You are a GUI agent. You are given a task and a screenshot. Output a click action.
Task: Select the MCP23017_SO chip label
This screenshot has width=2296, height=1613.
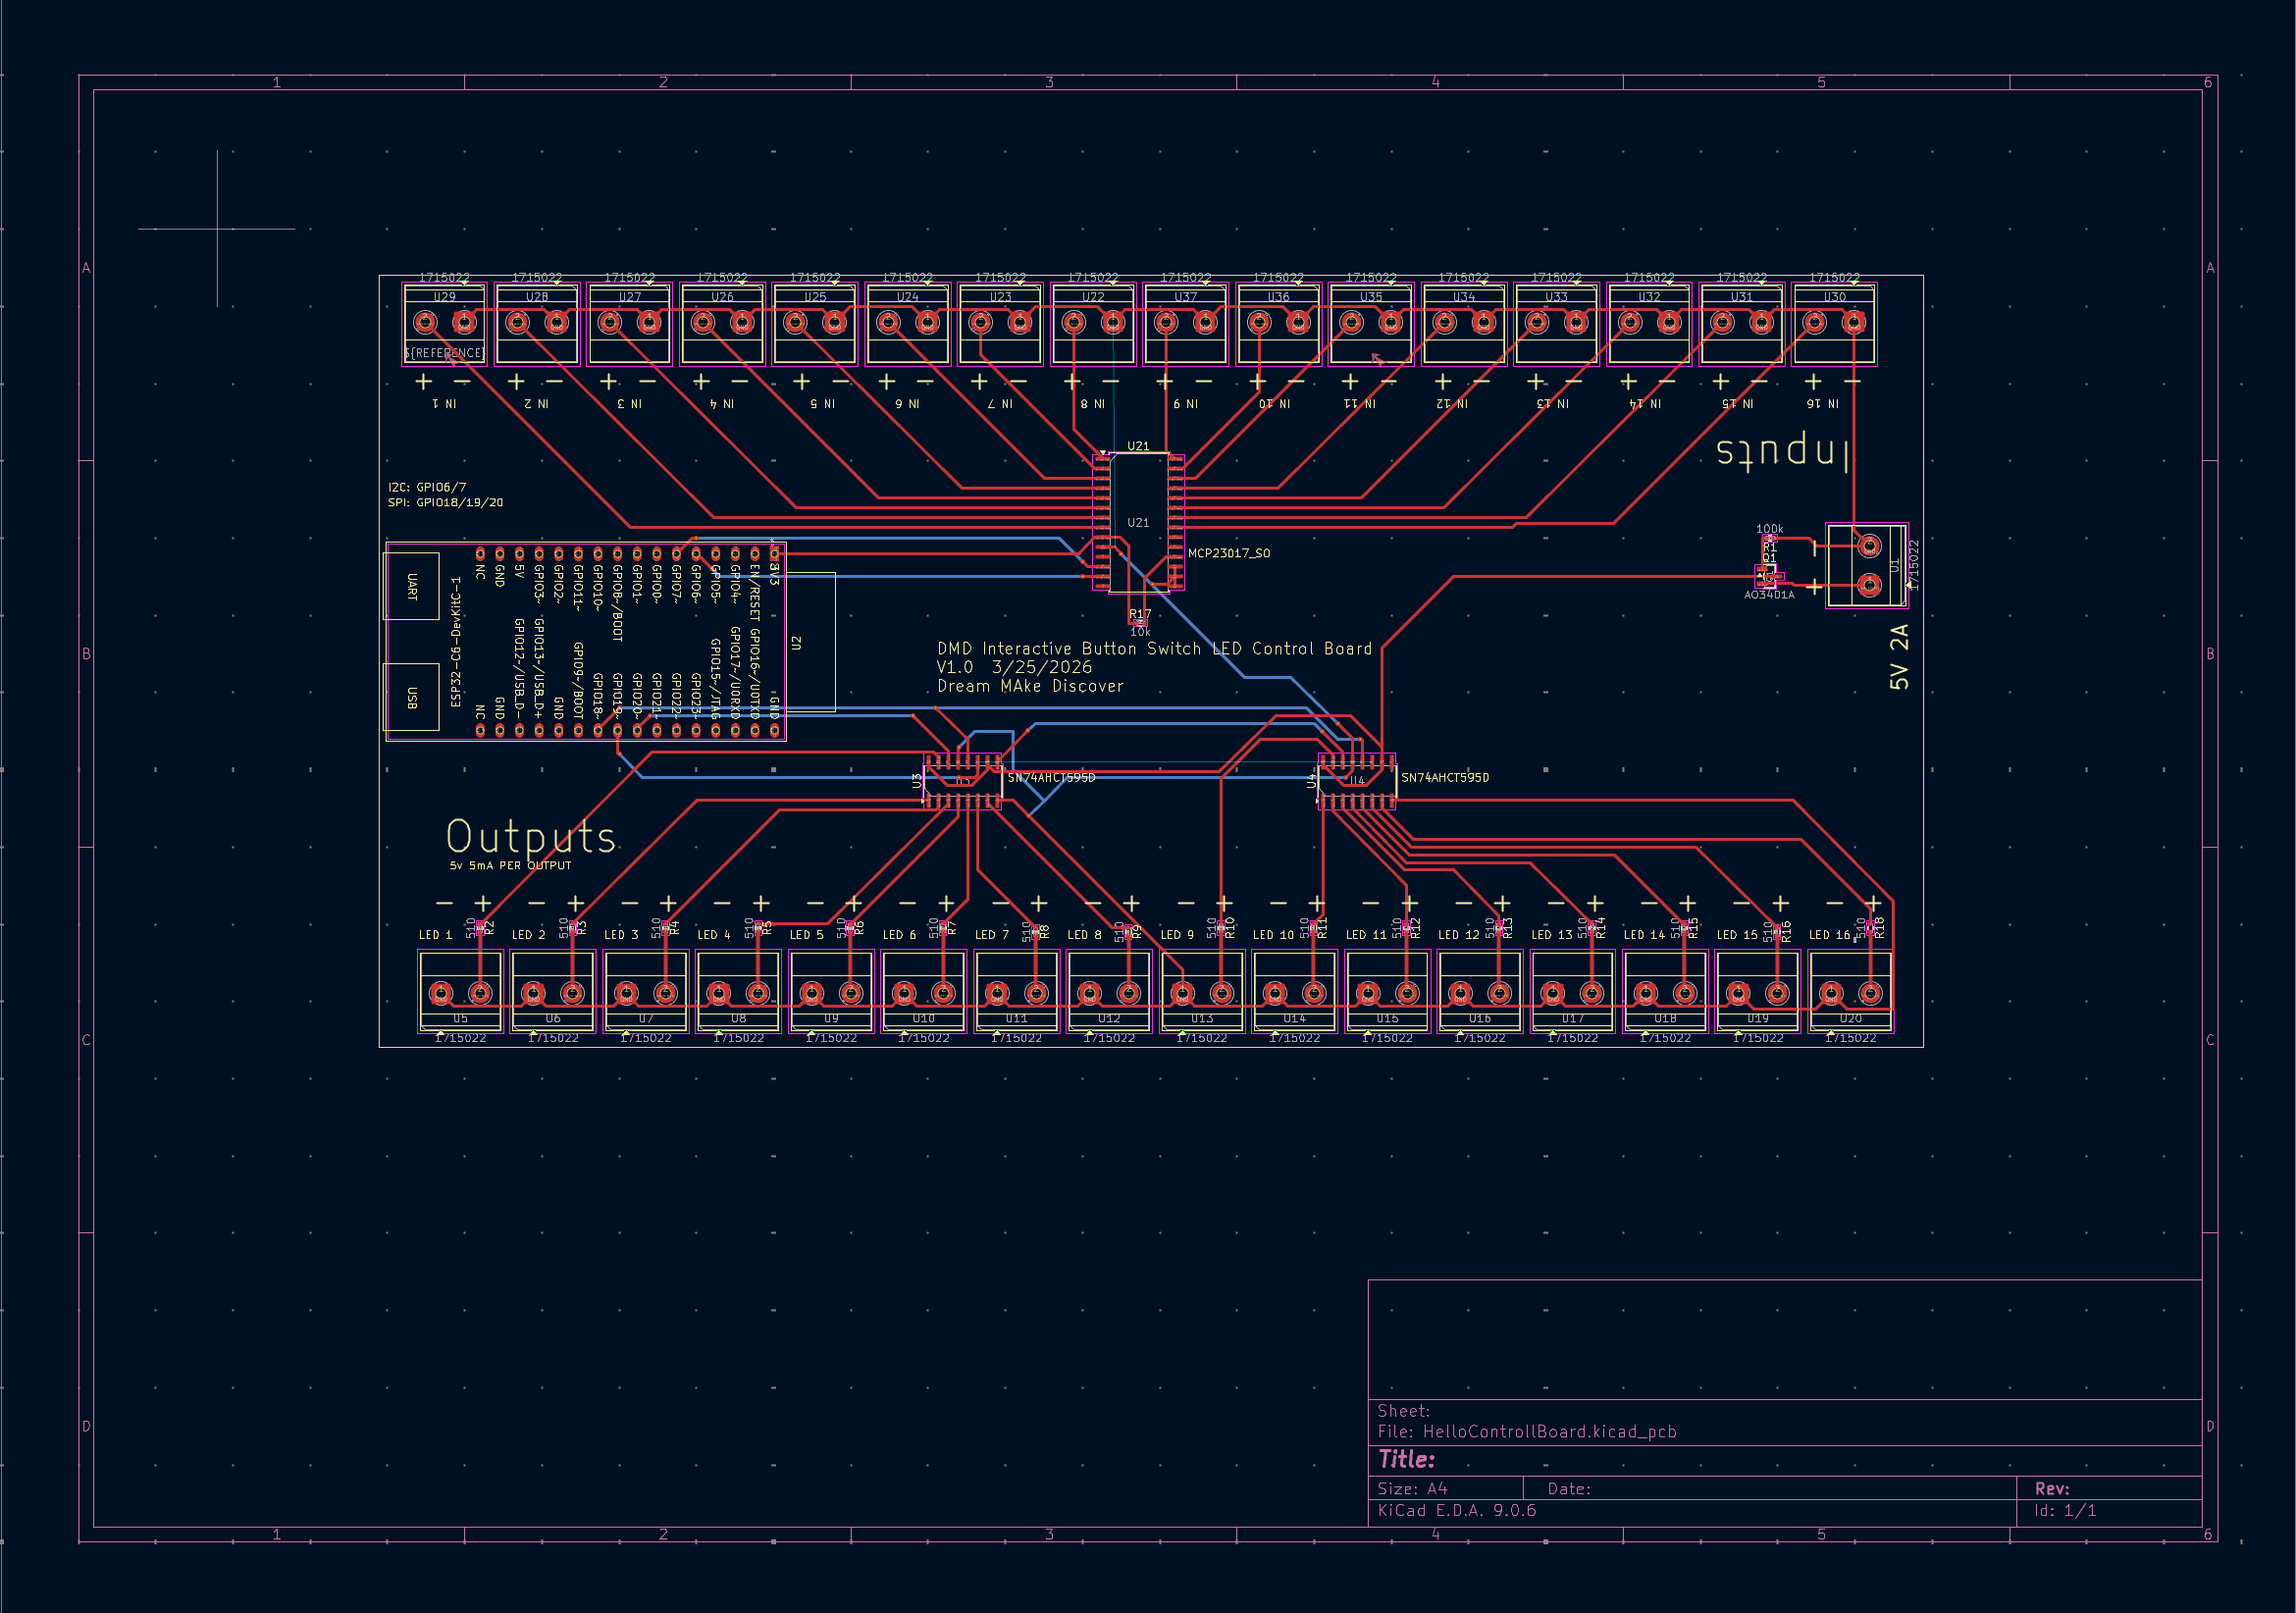[1229, 553]
